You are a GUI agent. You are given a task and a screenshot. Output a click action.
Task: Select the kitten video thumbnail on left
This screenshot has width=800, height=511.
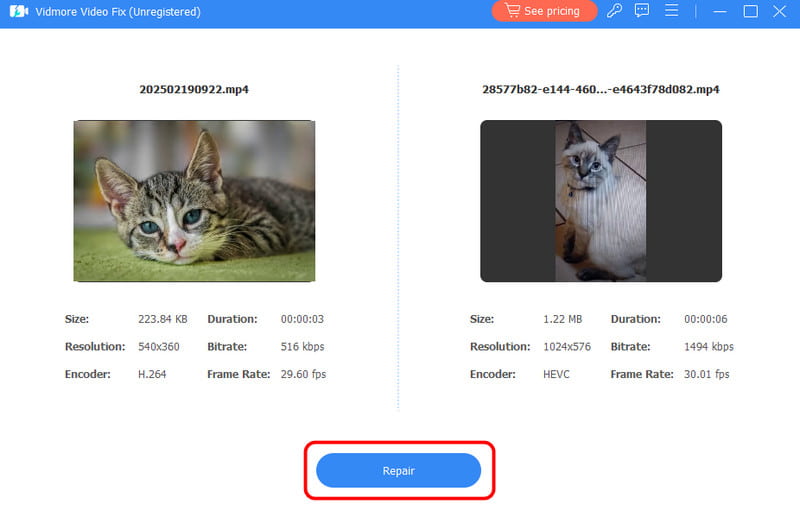(194, 201)
